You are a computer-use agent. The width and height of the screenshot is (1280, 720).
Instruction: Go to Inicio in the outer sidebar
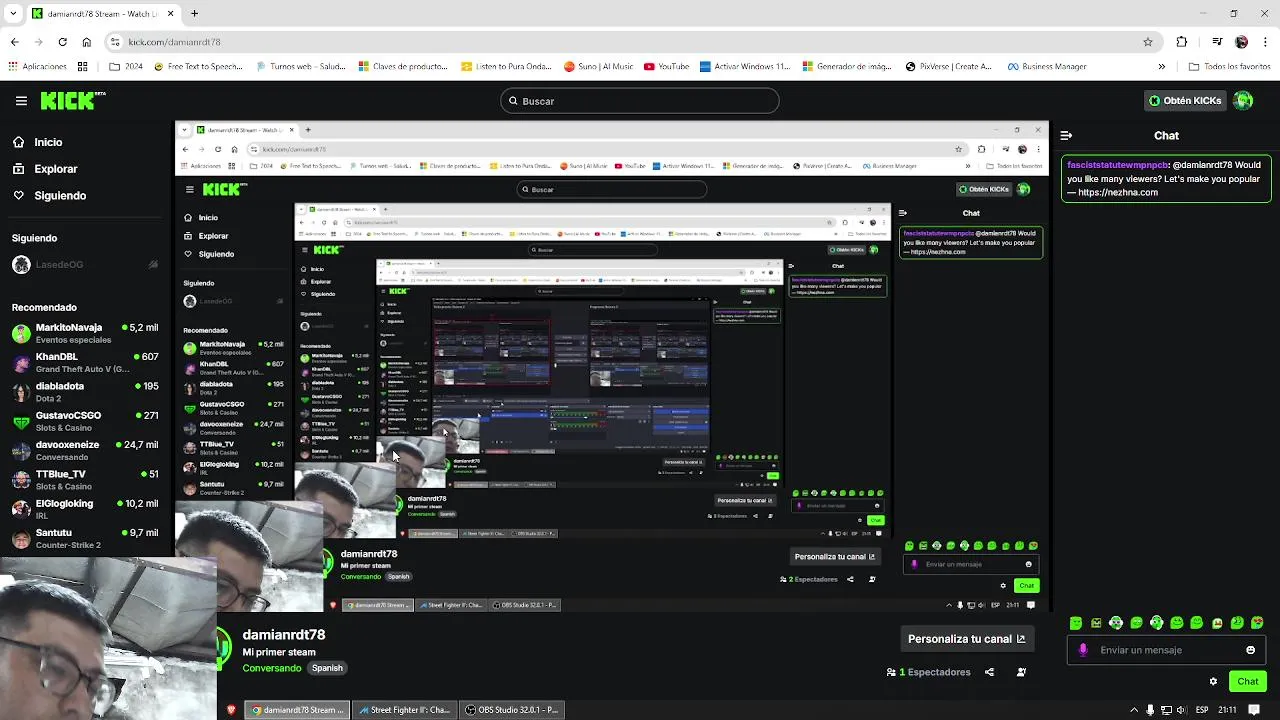(x=48, y=142)
